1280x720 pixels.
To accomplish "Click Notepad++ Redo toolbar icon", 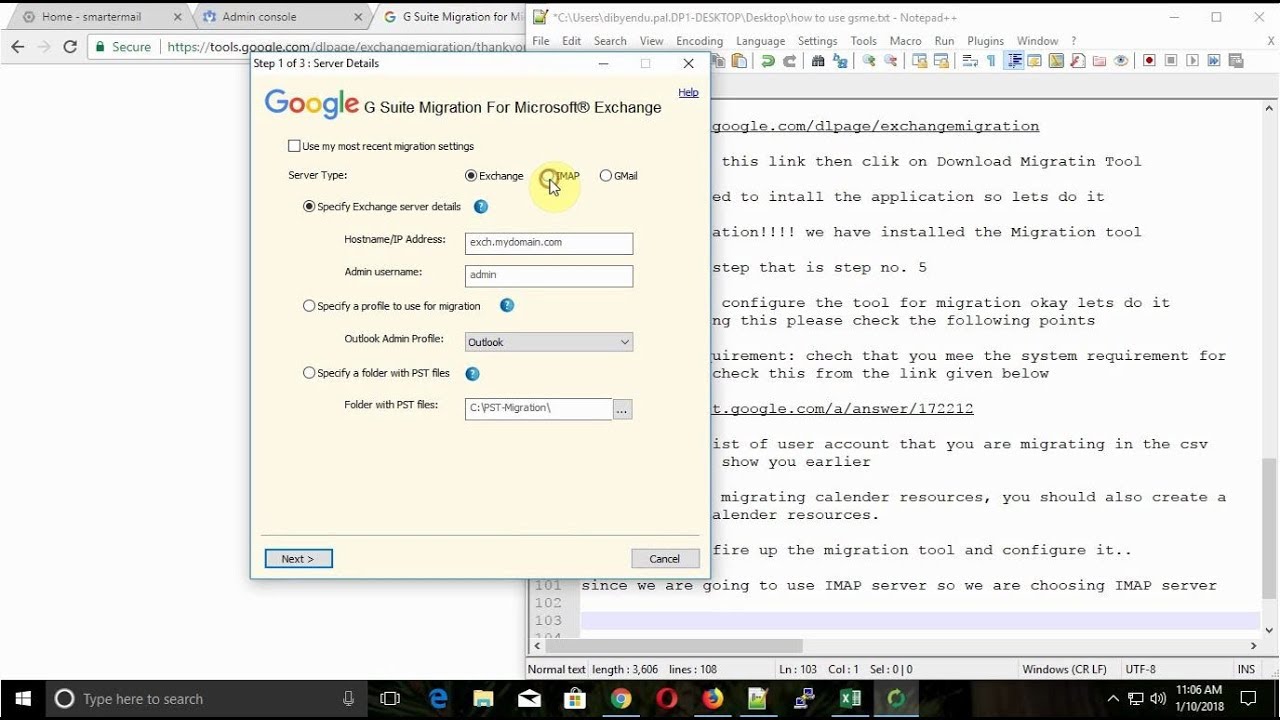I will [789, 61].
